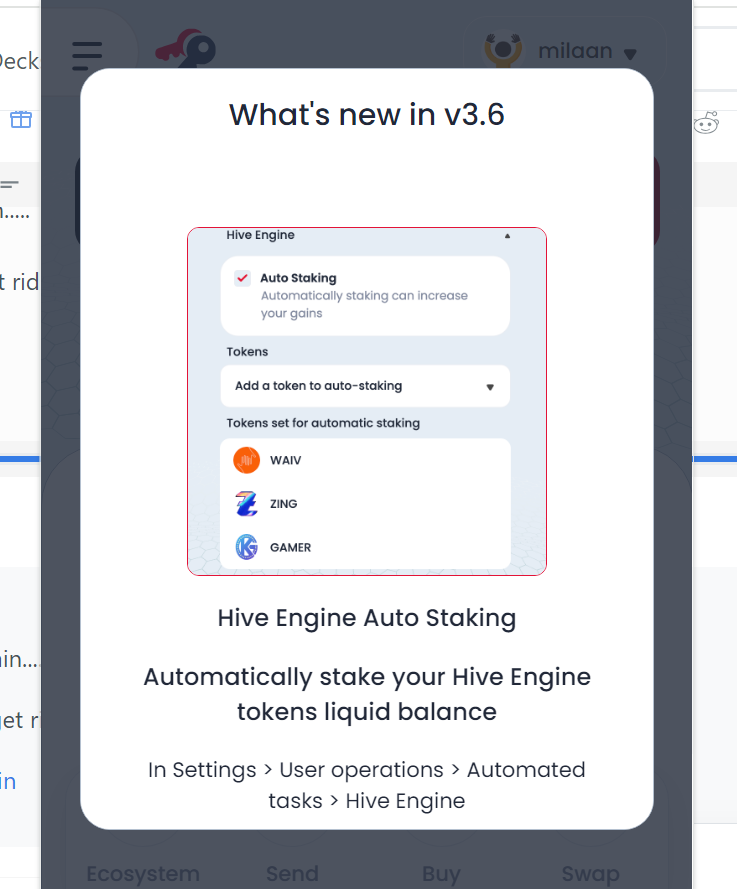Click the Hive Engine Auto Staking title
The width and height of the screenshot is (737, 889).
pyautogui.click(x=367, y=618)
